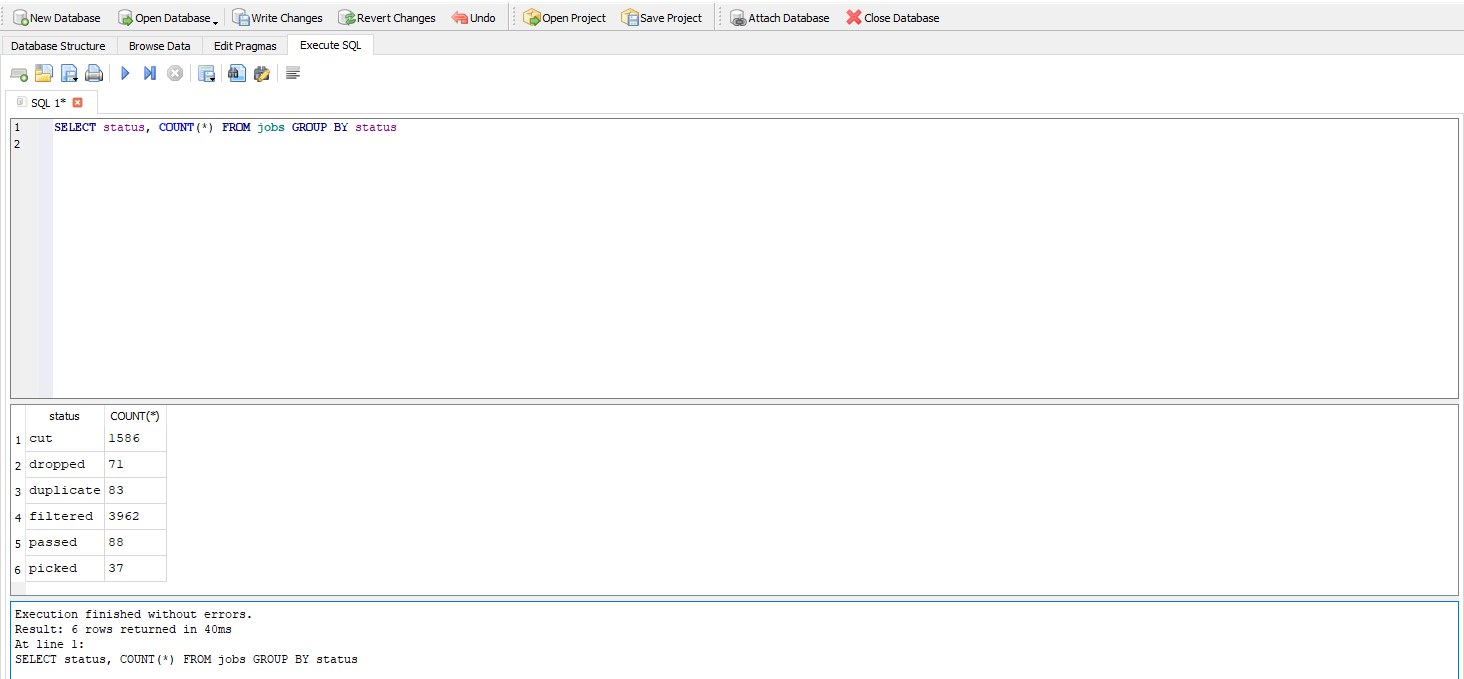Select the 'filtered' status cell
Image resolution: width=1464 pixels, height=679 pixels.
pyautogui.click(x=64, y=516)
